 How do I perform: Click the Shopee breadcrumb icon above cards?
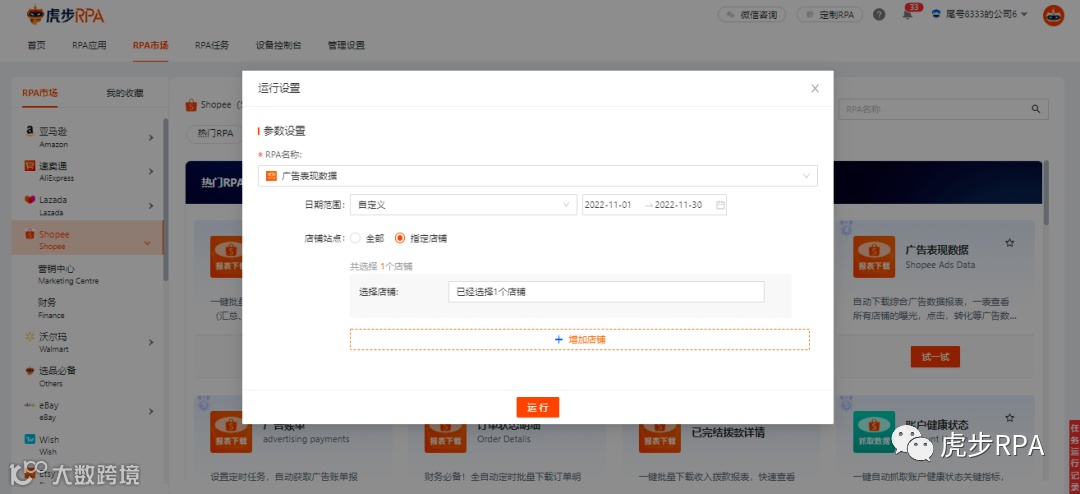[191, 105]
